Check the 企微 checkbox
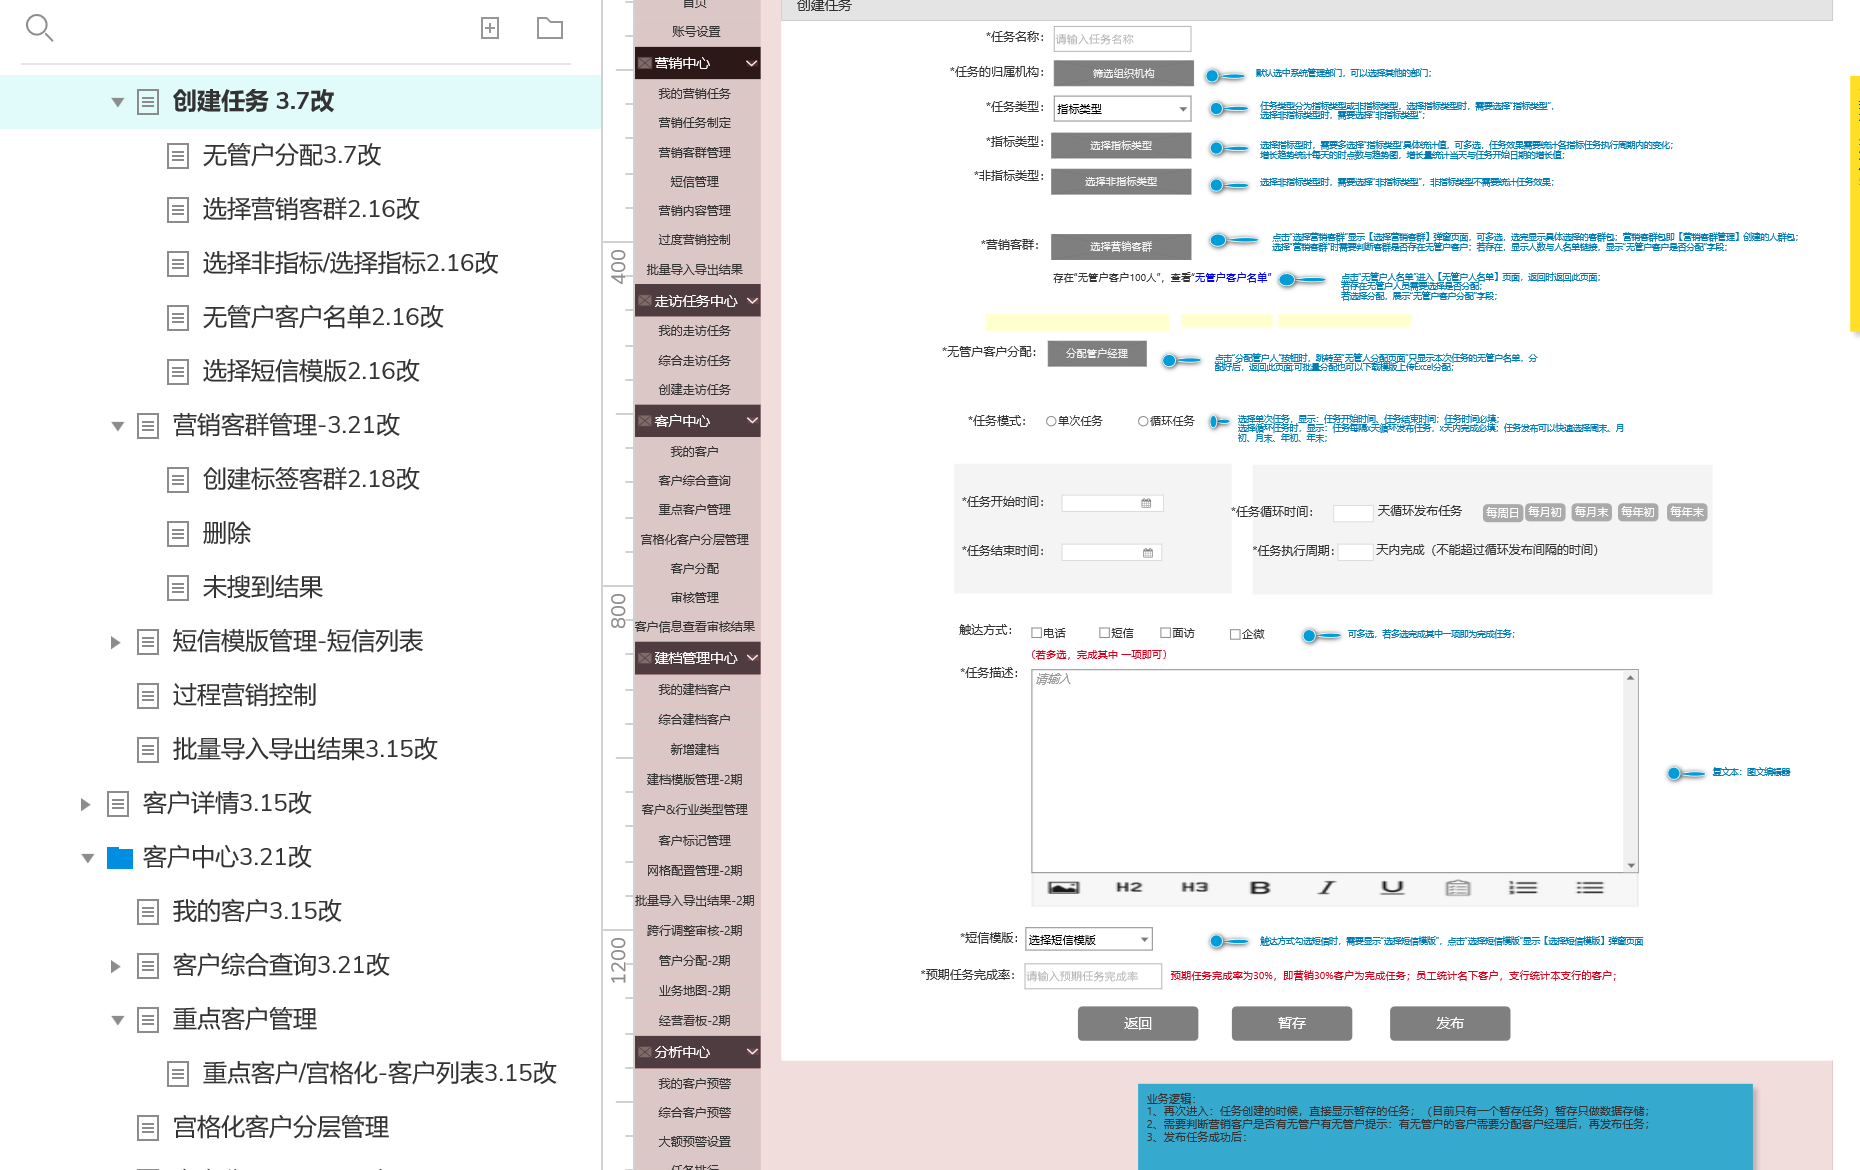 click(x=1236, y=633)
